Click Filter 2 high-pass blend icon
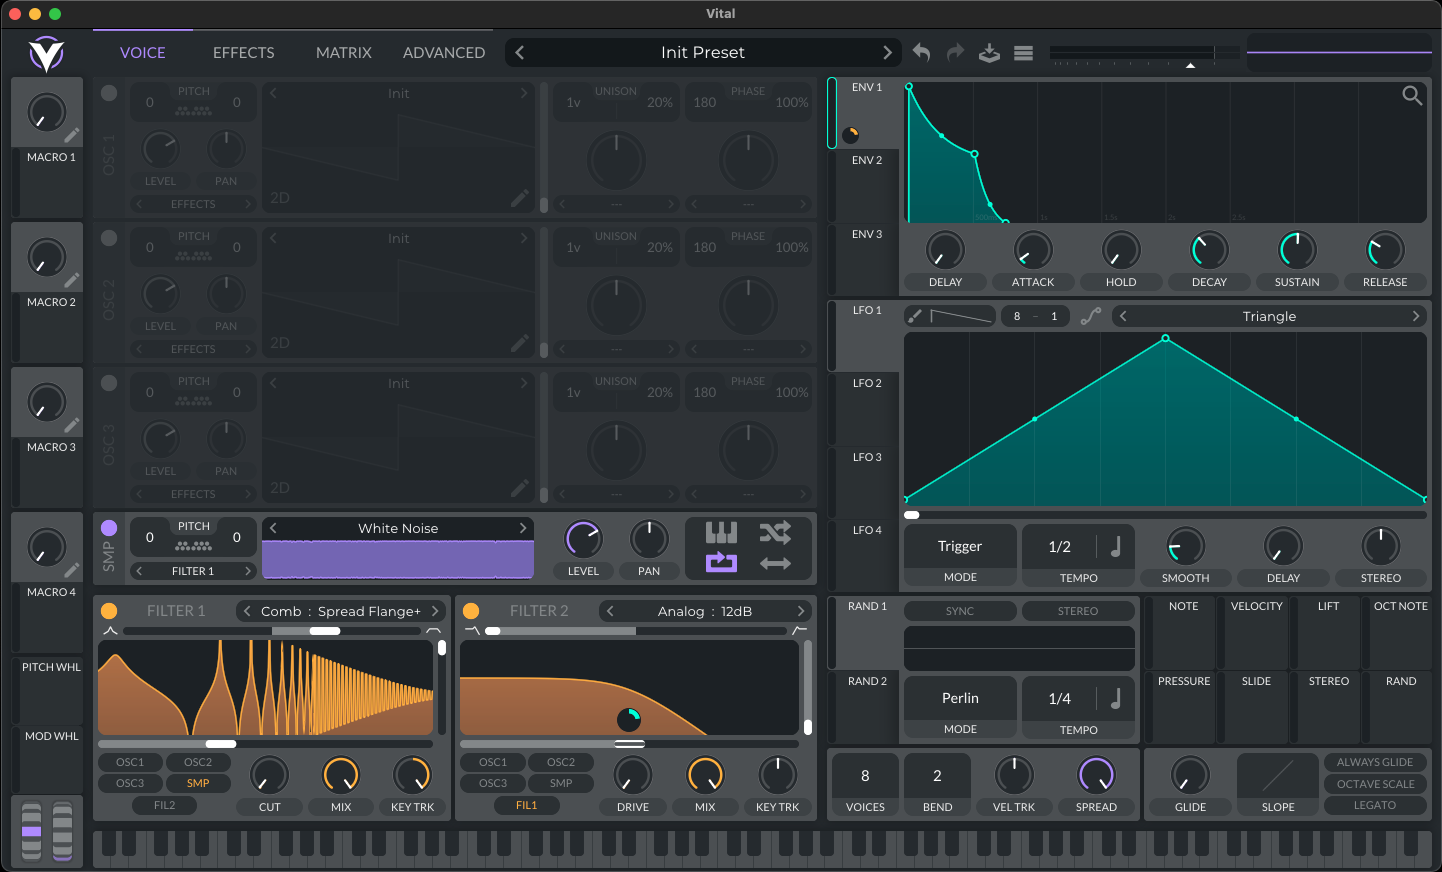This screenshot has width=1442, height=872. click(x=799, y=631)
